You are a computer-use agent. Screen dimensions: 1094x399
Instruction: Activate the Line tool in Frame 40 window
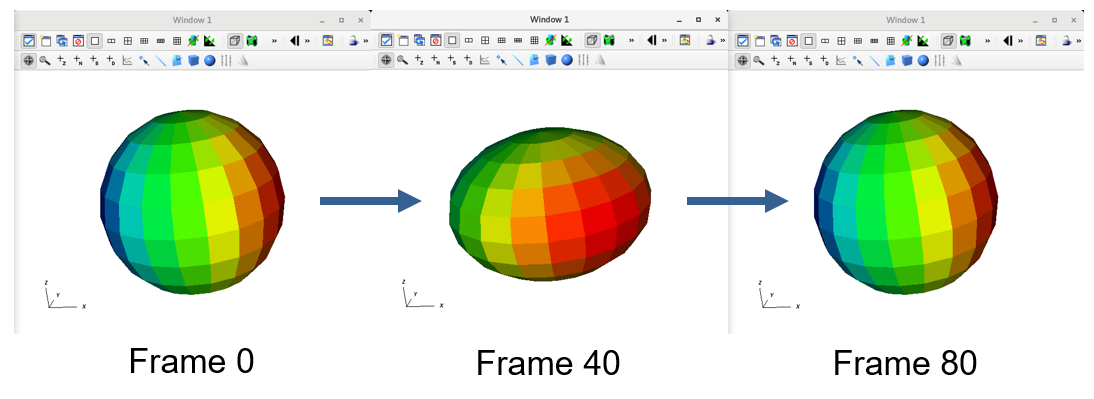pos(518,60)
